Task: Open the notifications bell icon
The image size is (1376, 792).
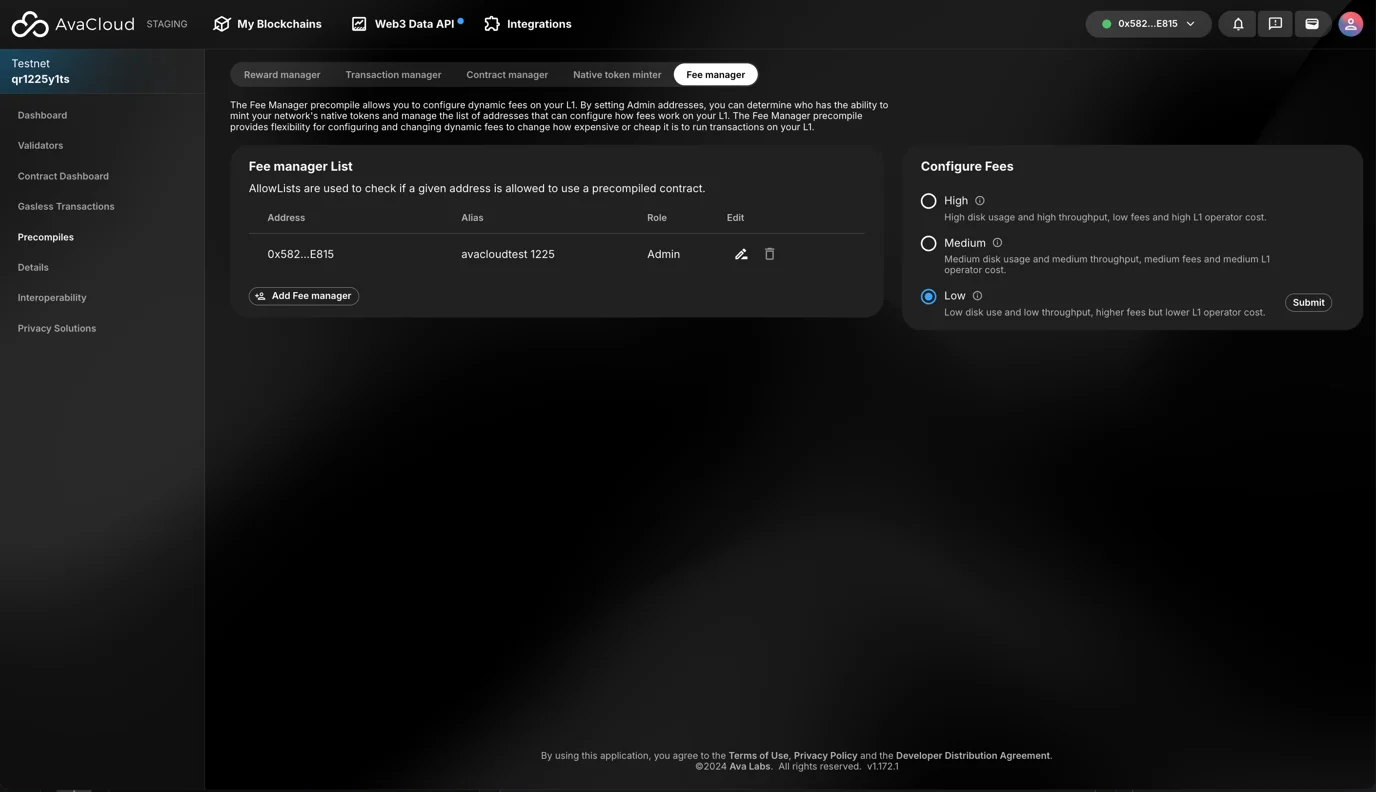Action: click(x=1238, y=24)
